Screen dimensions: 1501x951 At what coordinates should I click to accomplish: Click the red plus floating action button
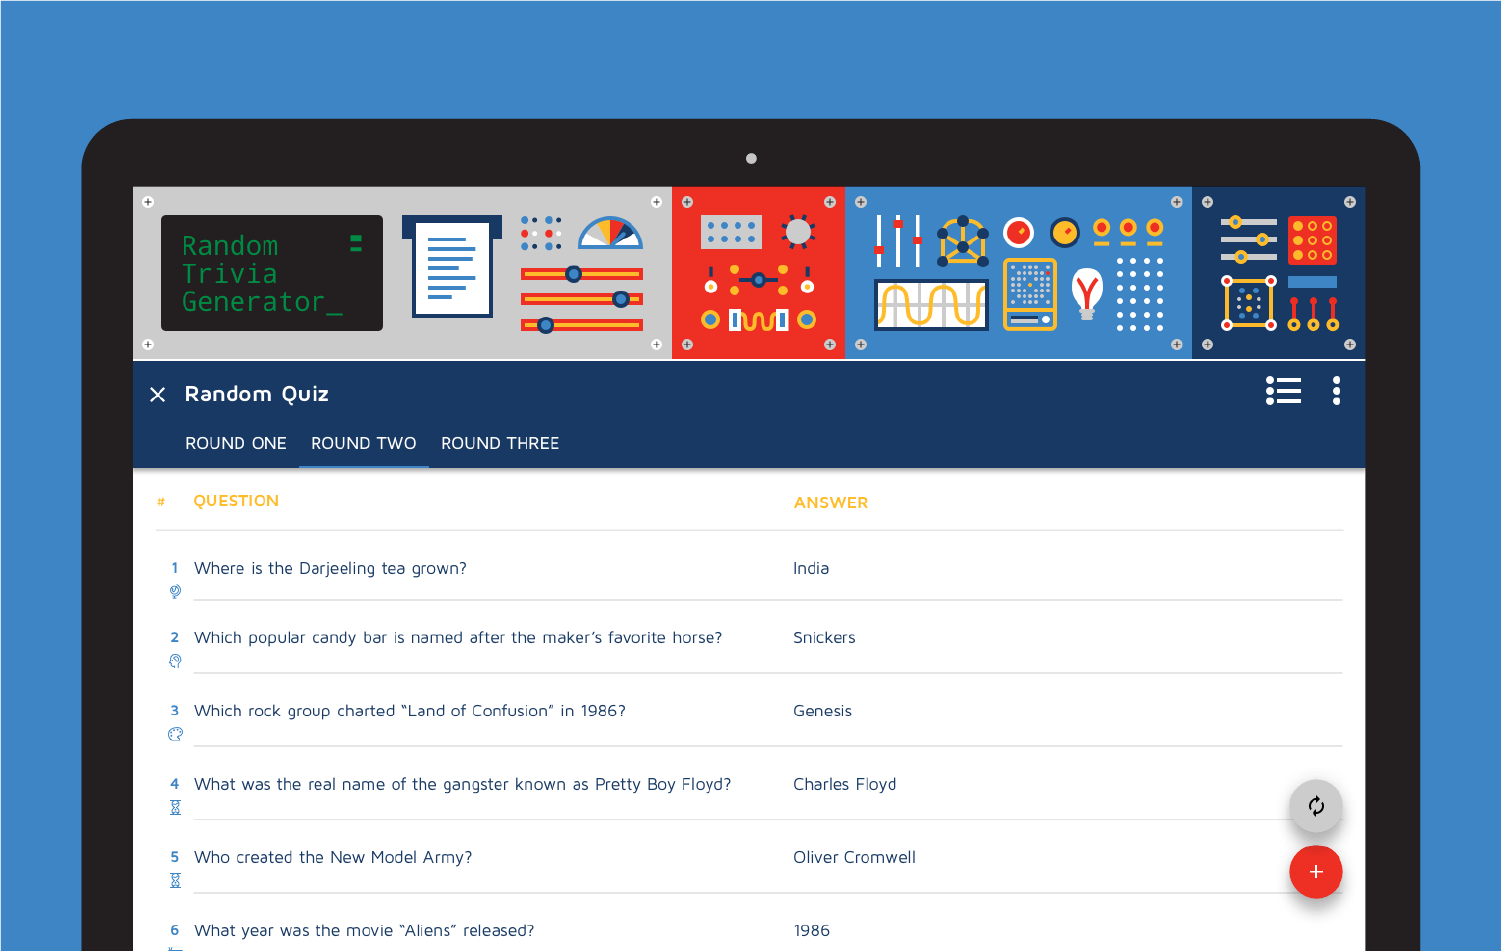click(1316, 872)
